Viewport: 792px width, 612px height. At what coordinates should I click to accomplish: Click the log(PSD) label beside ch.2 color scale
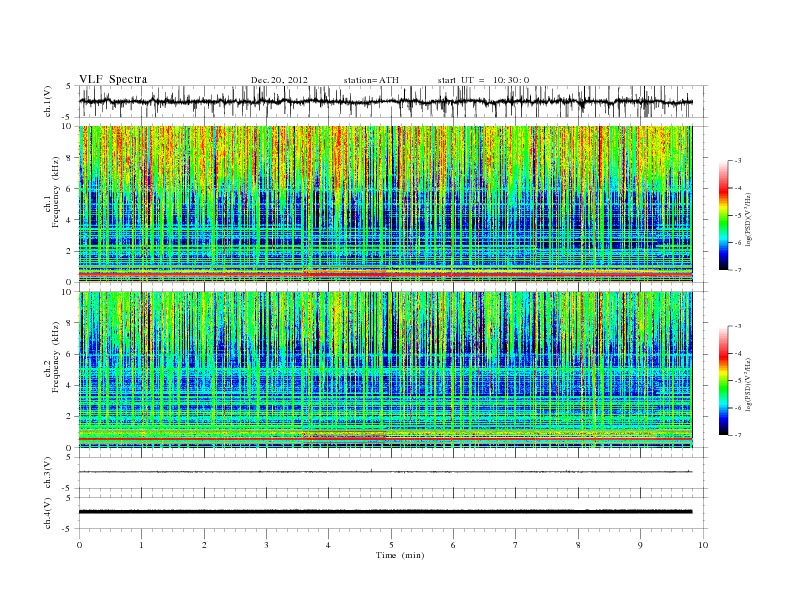[749, 384]
